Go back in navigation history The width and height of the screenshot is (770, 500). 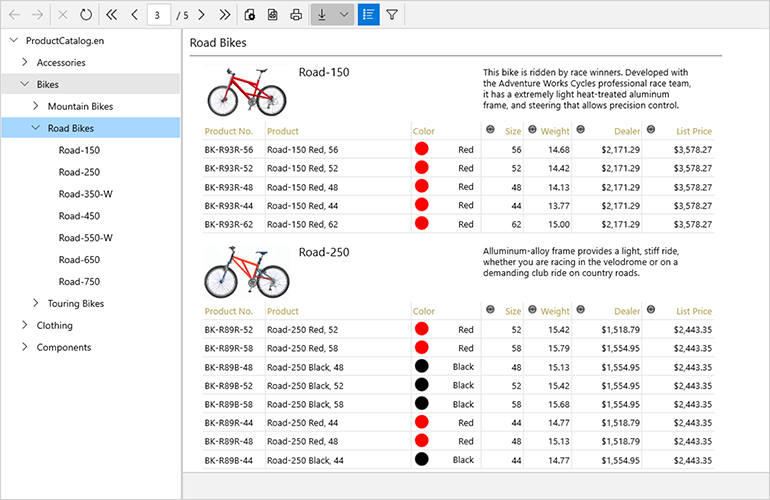click(15, 15)
